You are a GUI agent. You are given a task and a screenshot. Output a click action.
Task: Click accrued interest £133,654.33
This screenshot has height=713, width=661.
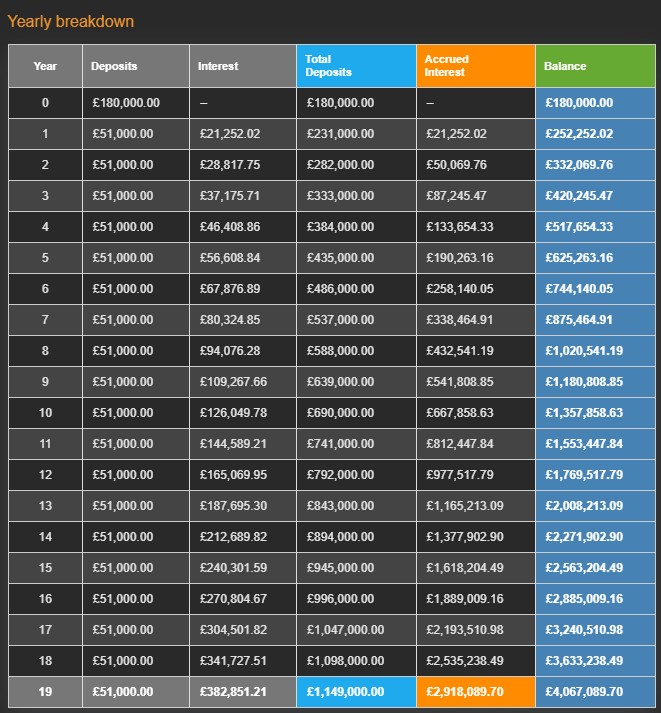tap(460, 226)
